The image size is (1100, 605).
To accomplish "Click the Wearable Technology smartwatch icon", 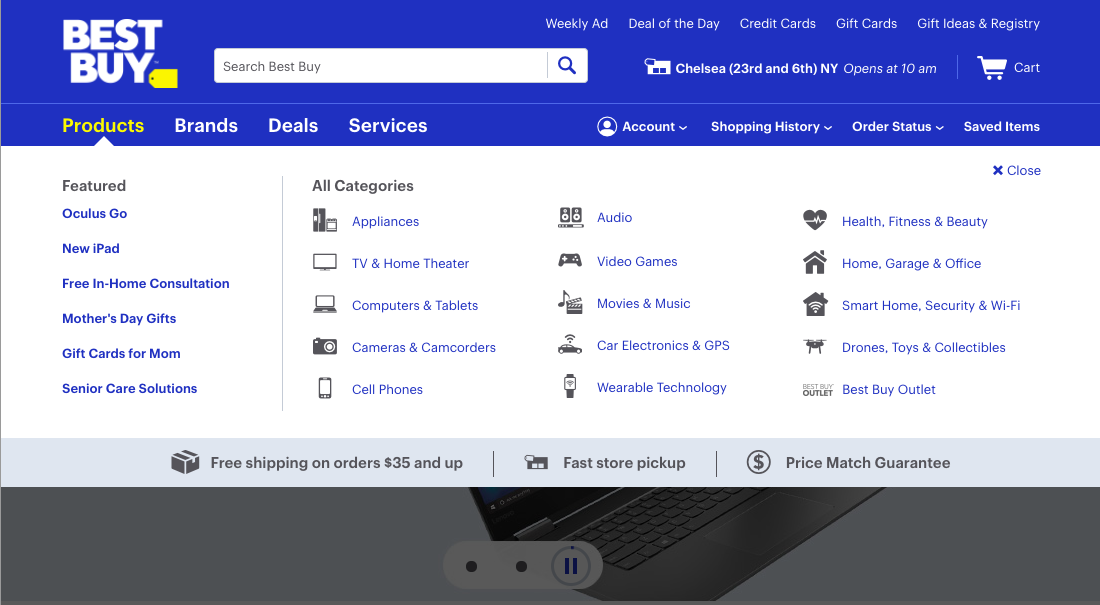I will point(569,386).
